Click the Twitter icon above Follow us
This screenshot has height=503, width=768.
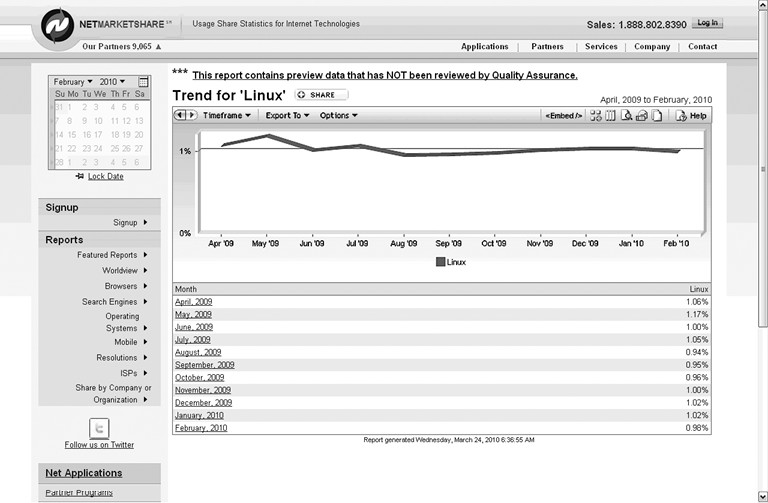(x=98, y=427)
